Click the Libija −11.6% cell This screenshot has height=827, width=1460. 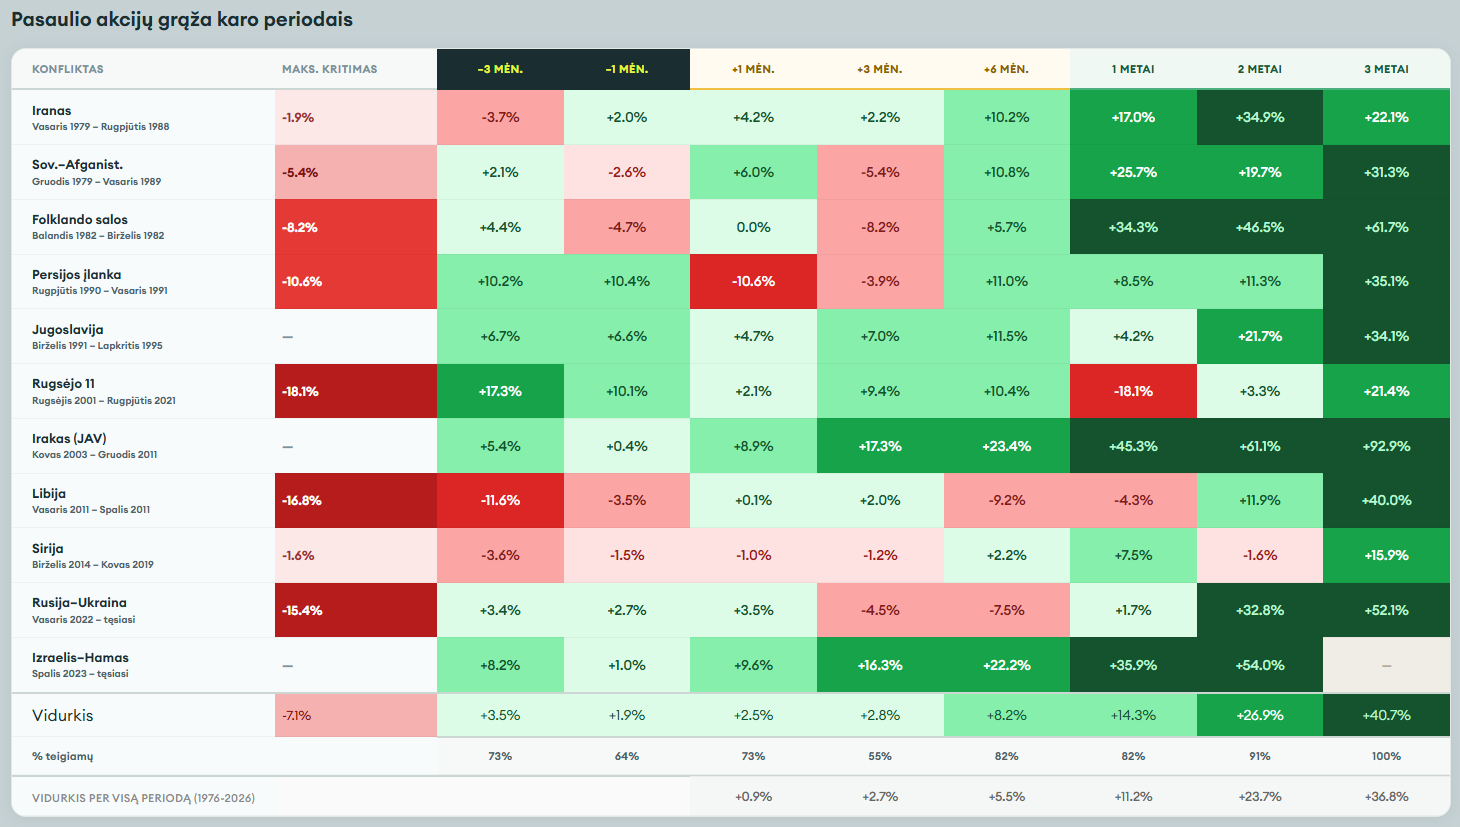click(x=500, y=500)
